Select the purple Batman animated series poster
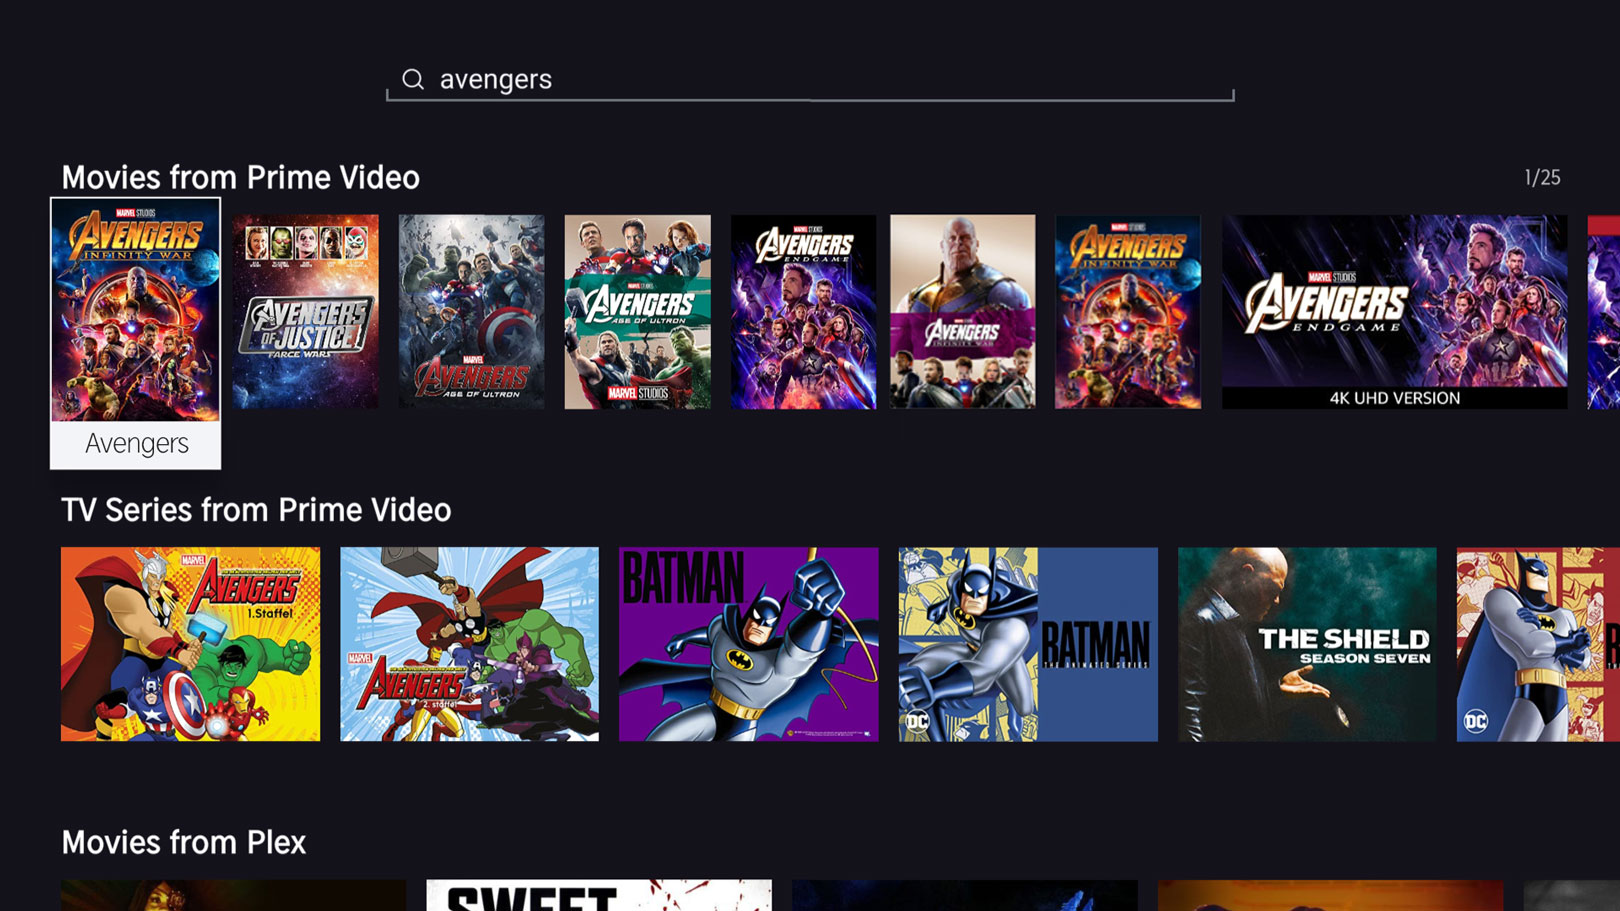Viewport: 1620px width, 911px height. 748,643
